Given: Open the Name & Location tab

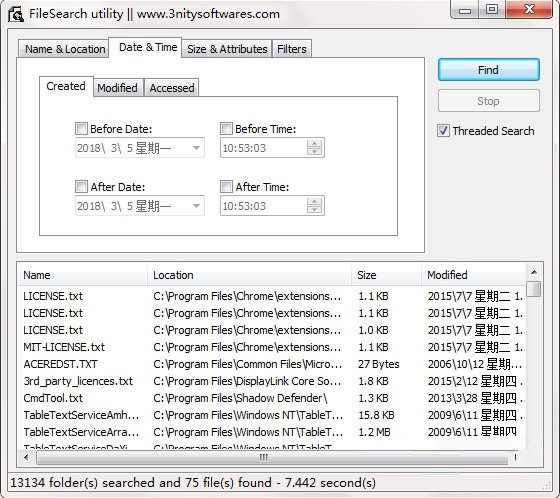Looking at the screenshot, I should [65, 49].
